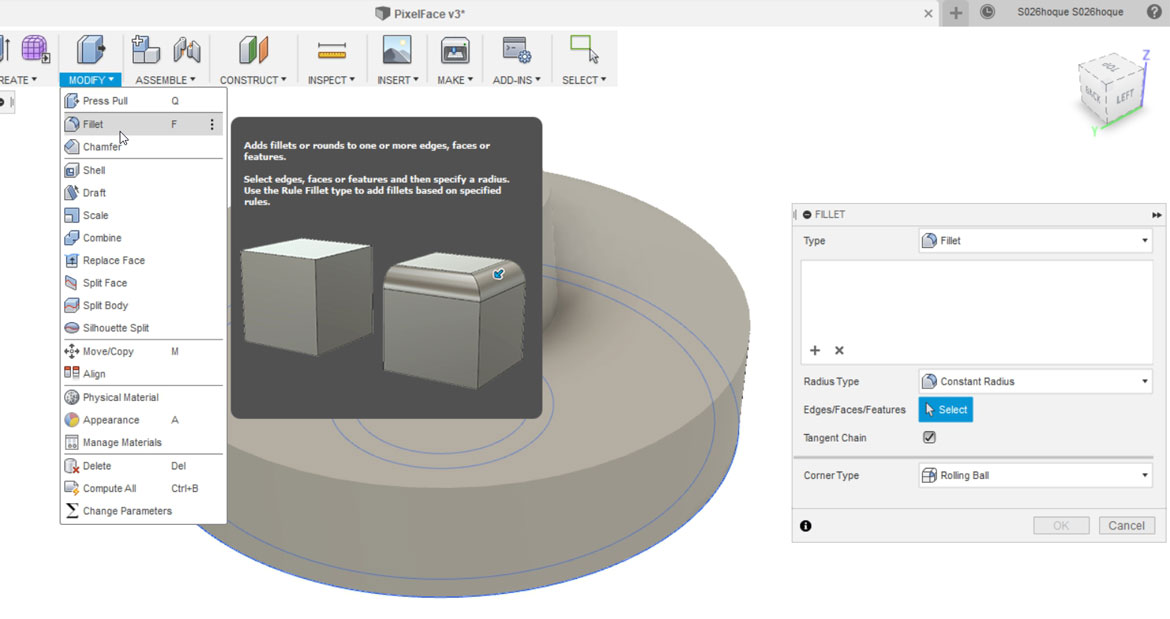This screenshot has width=1170, height=619.
Task: Open the Type dropdown showing Fillet
Action: click(1035, 241)
